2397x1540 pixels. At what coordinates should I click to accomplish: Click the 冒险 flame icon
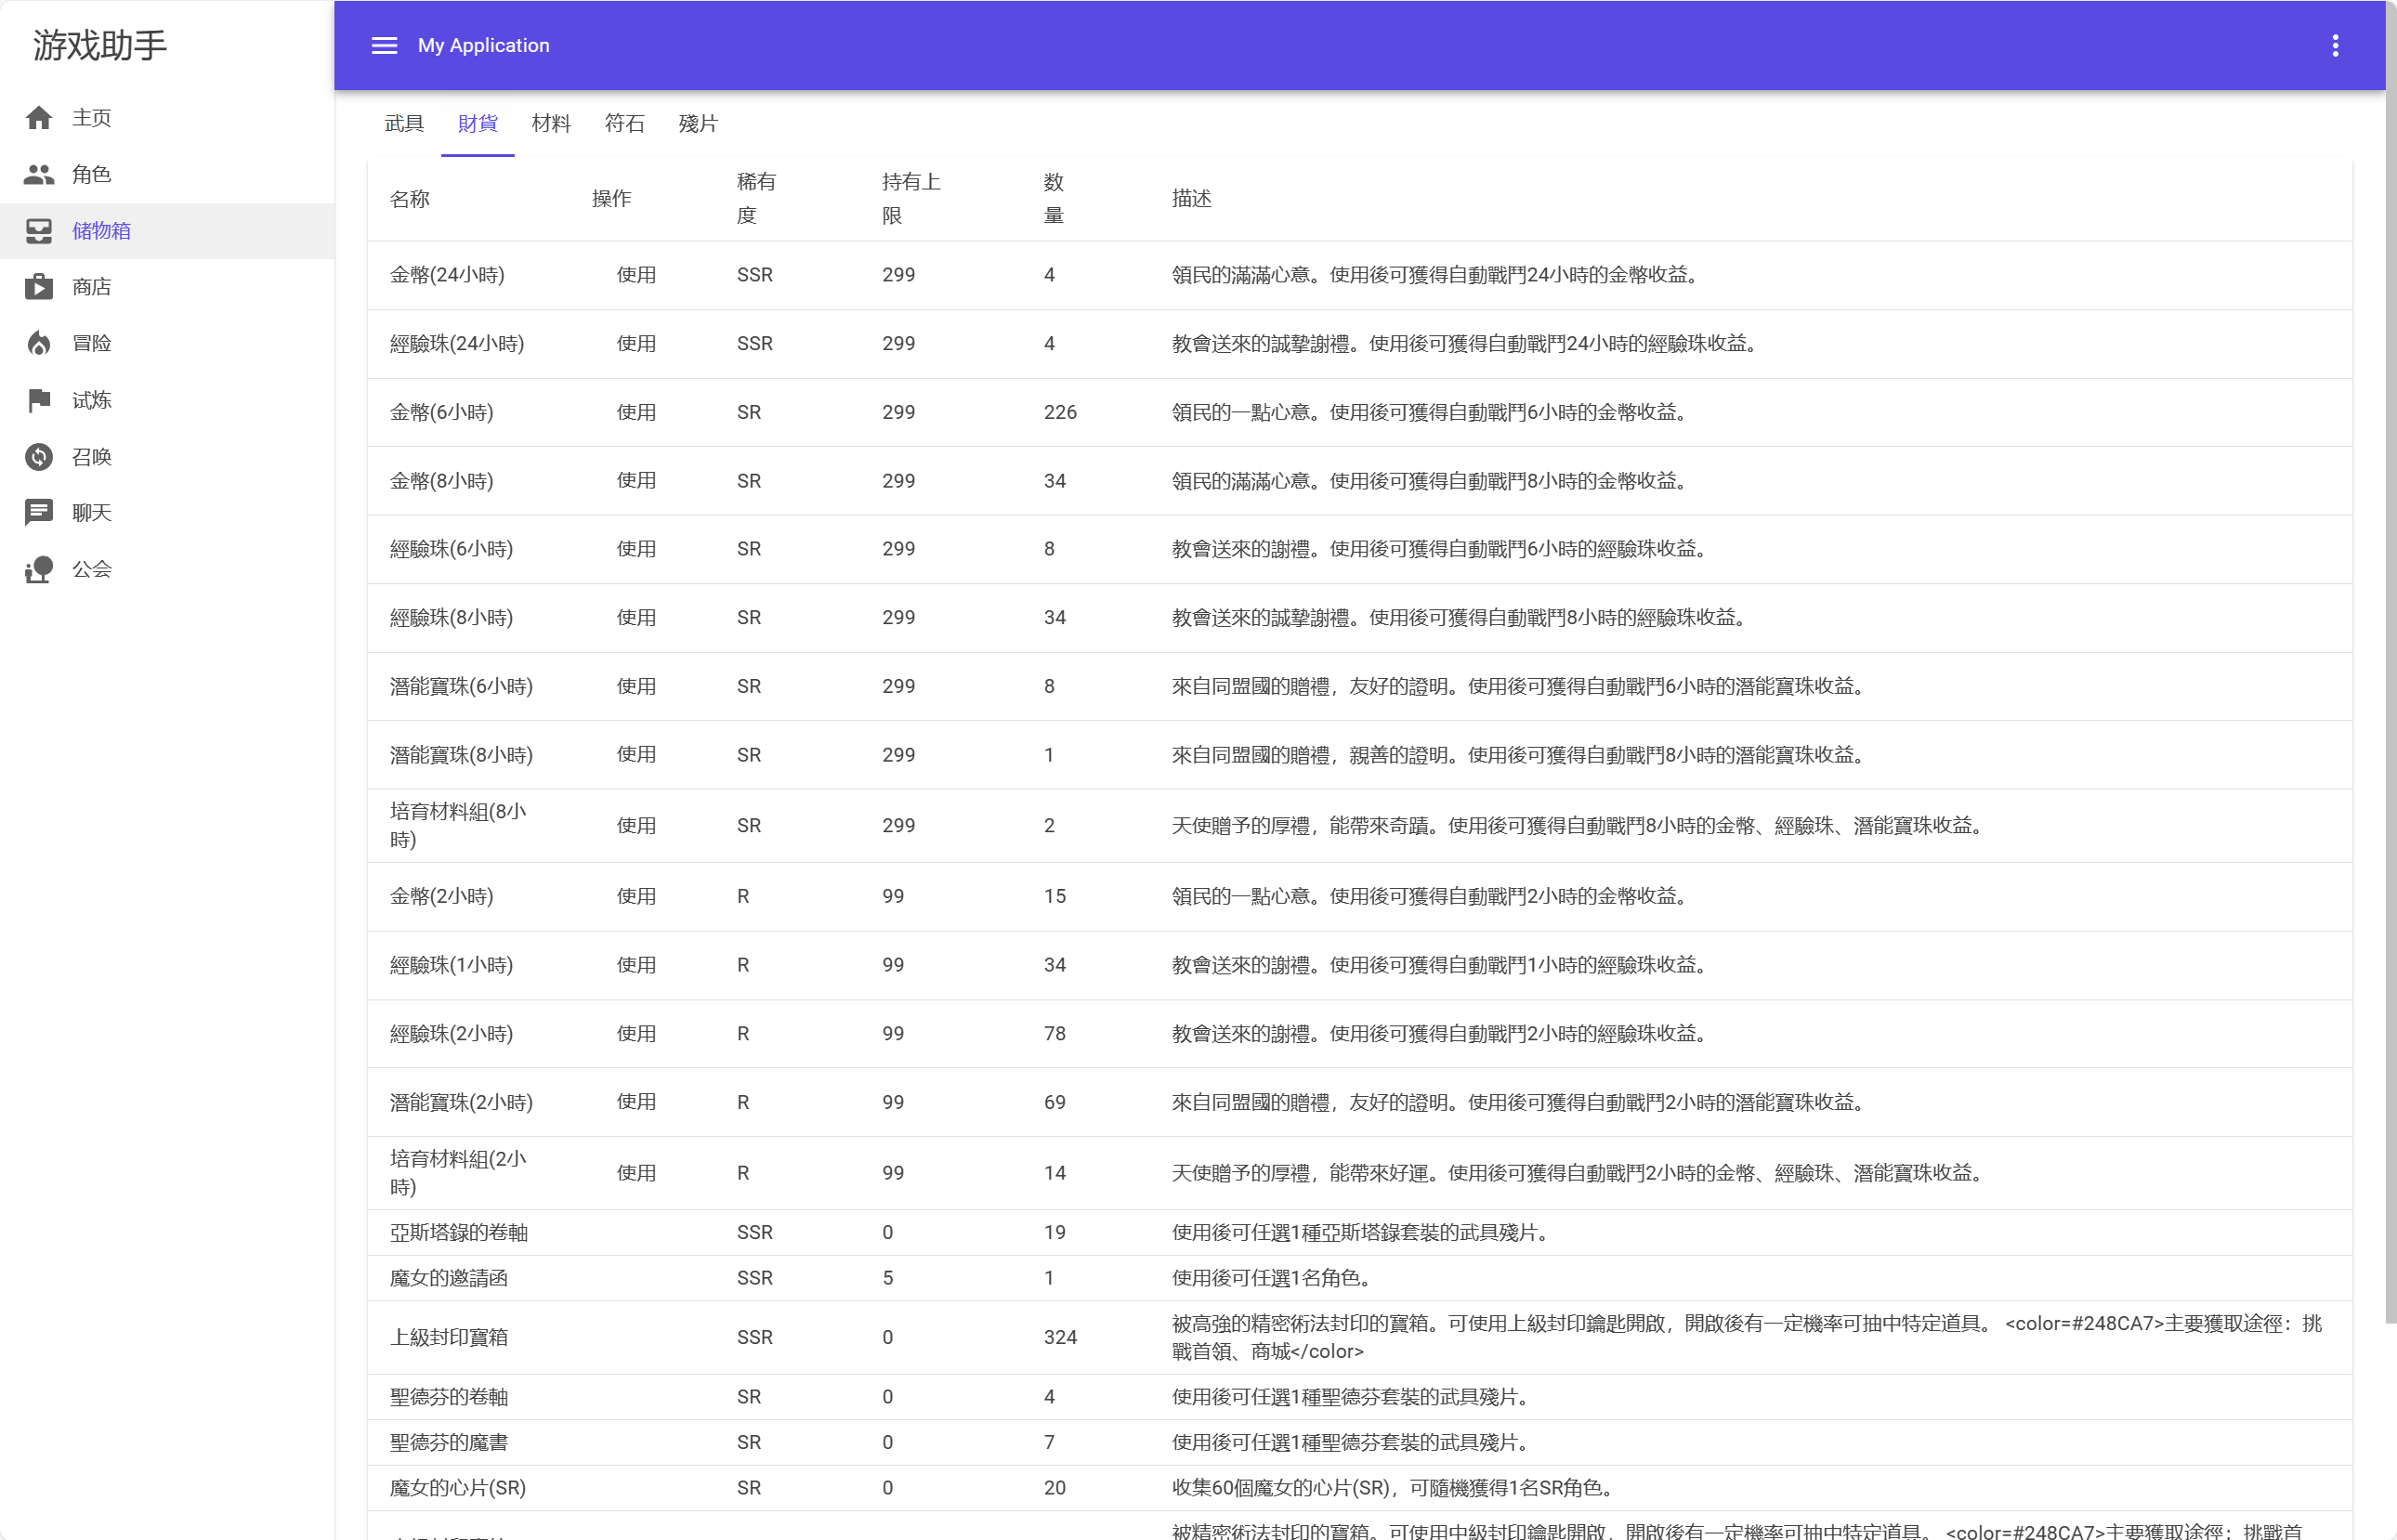[x=39, y=344]
